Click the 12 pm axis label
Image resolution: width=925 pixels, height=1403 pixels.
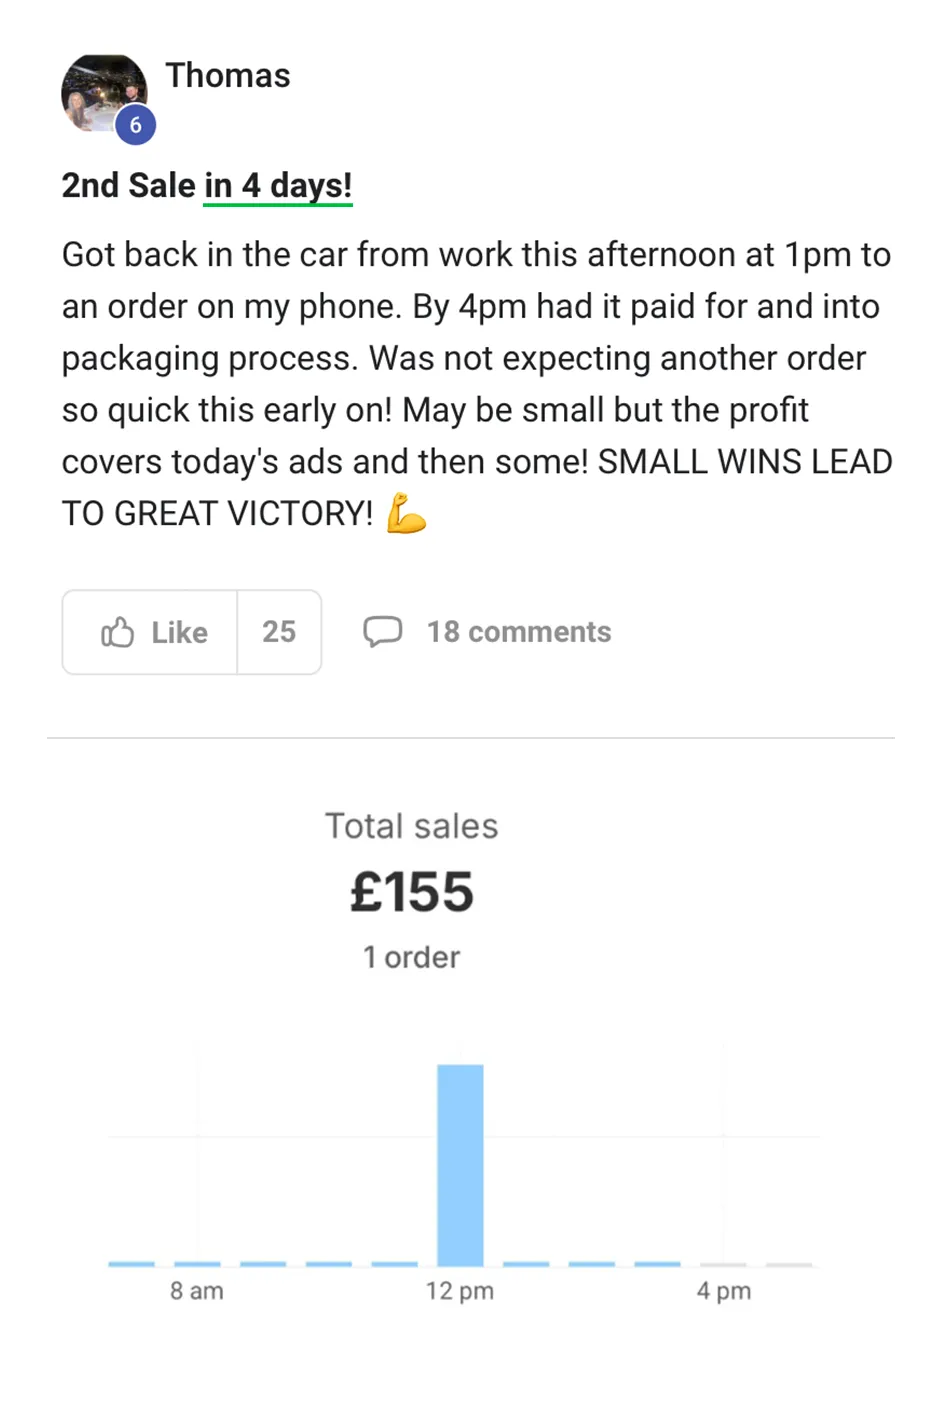[460, 1291]
